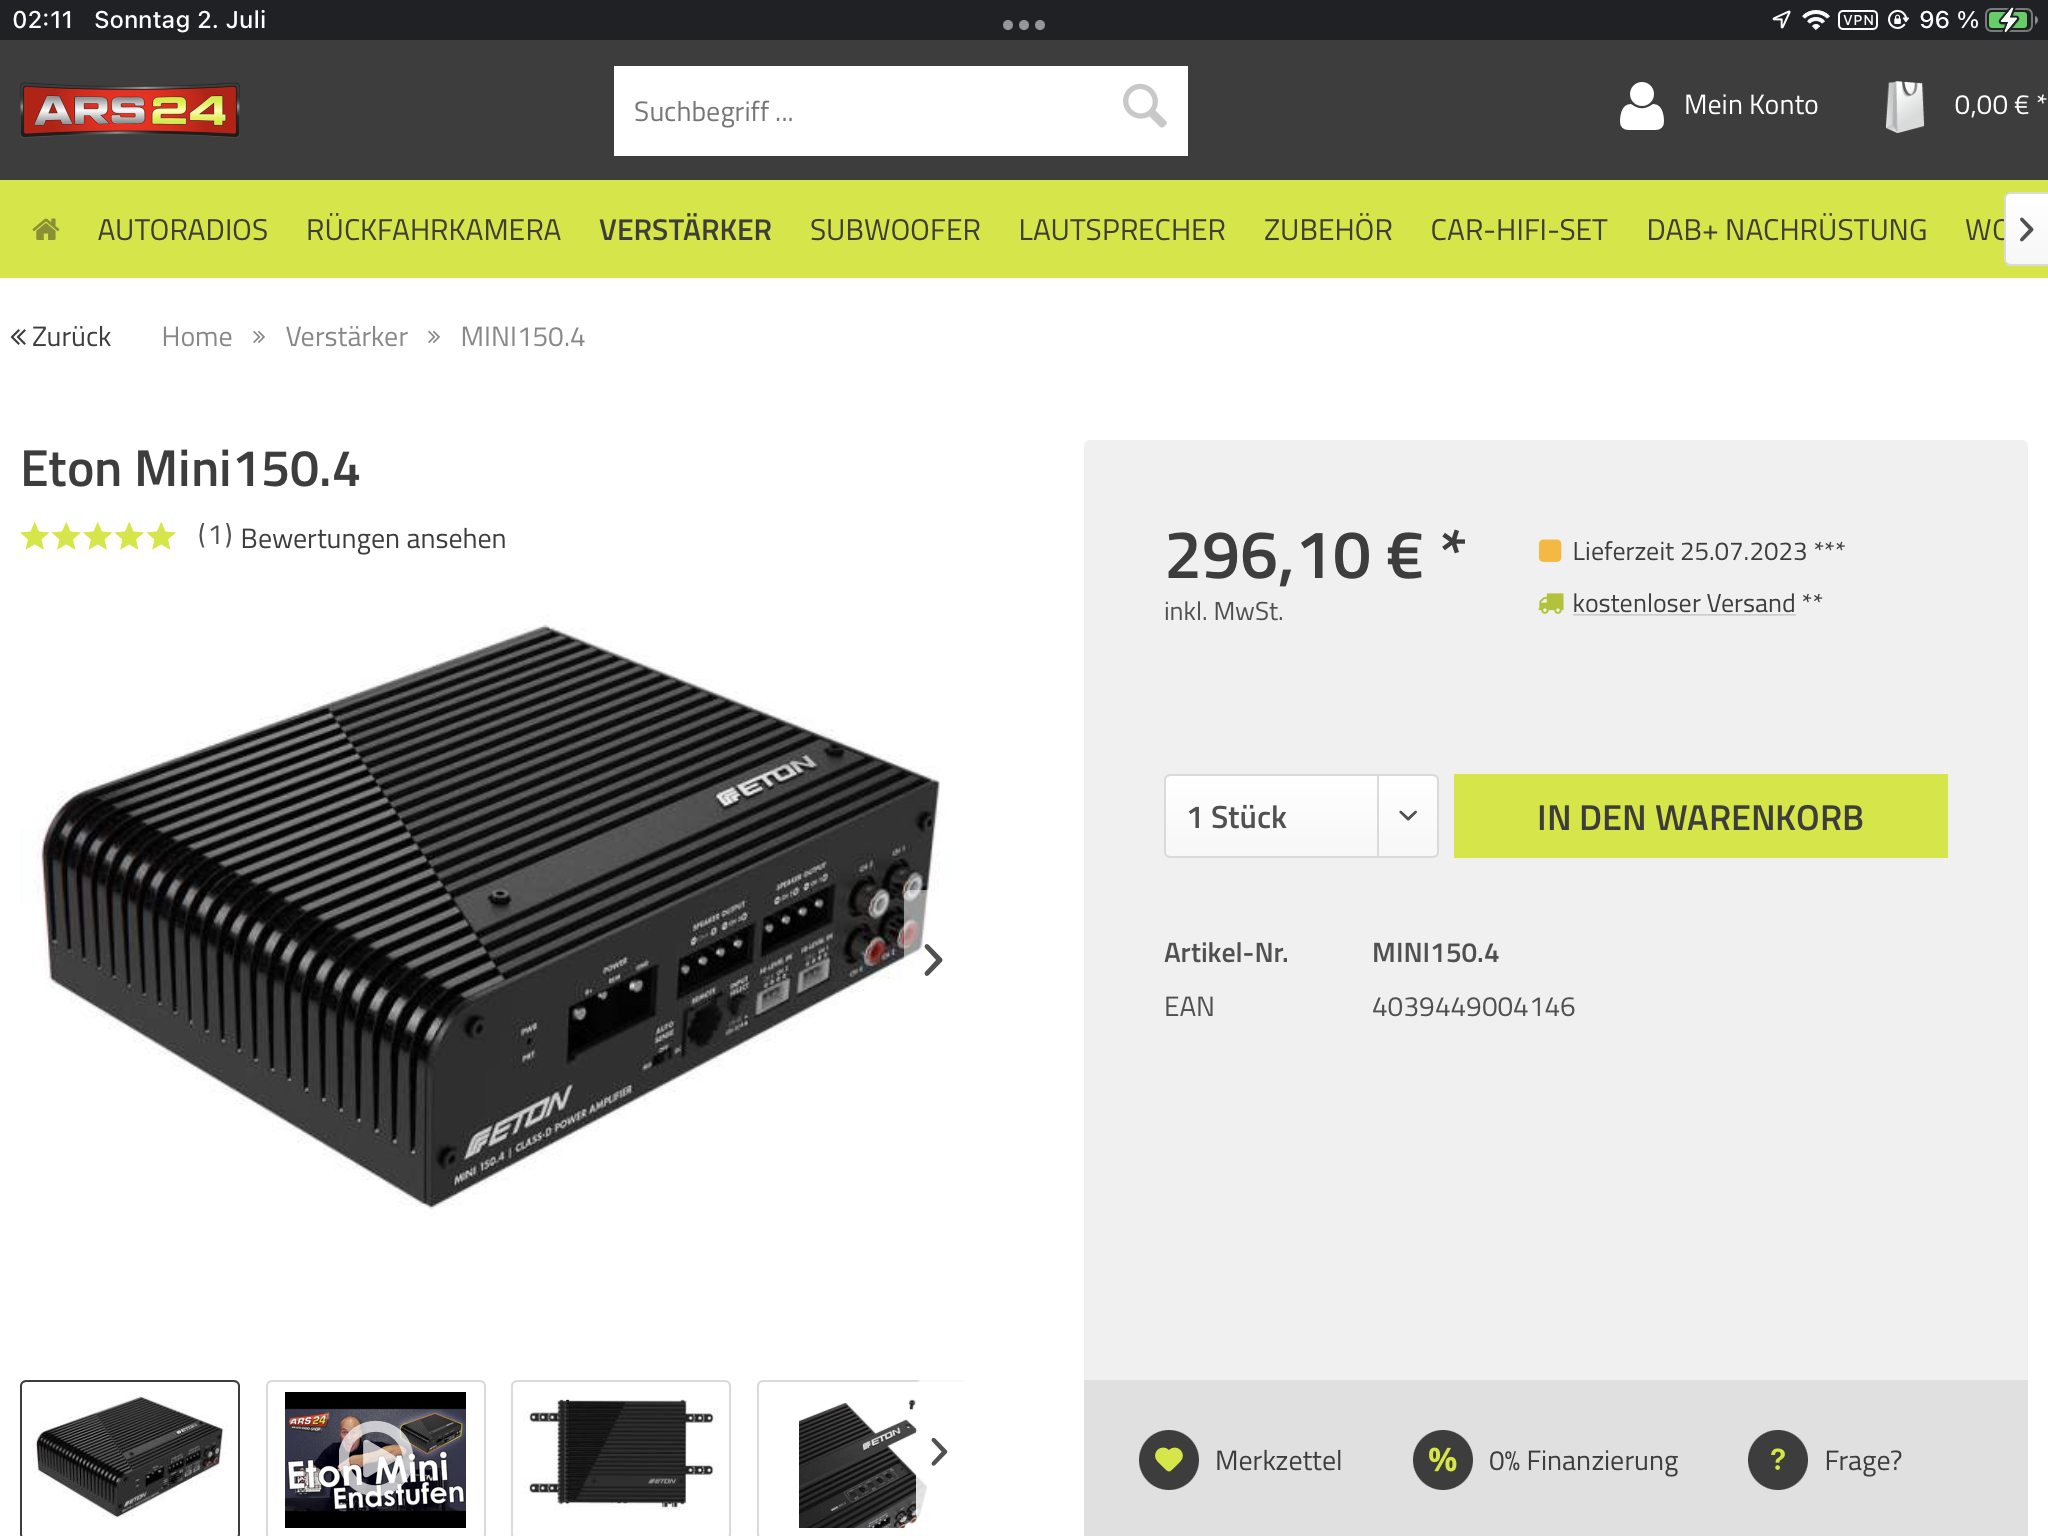Click the 0% Finanzierung percent icon

[x=1442, y=1460]
